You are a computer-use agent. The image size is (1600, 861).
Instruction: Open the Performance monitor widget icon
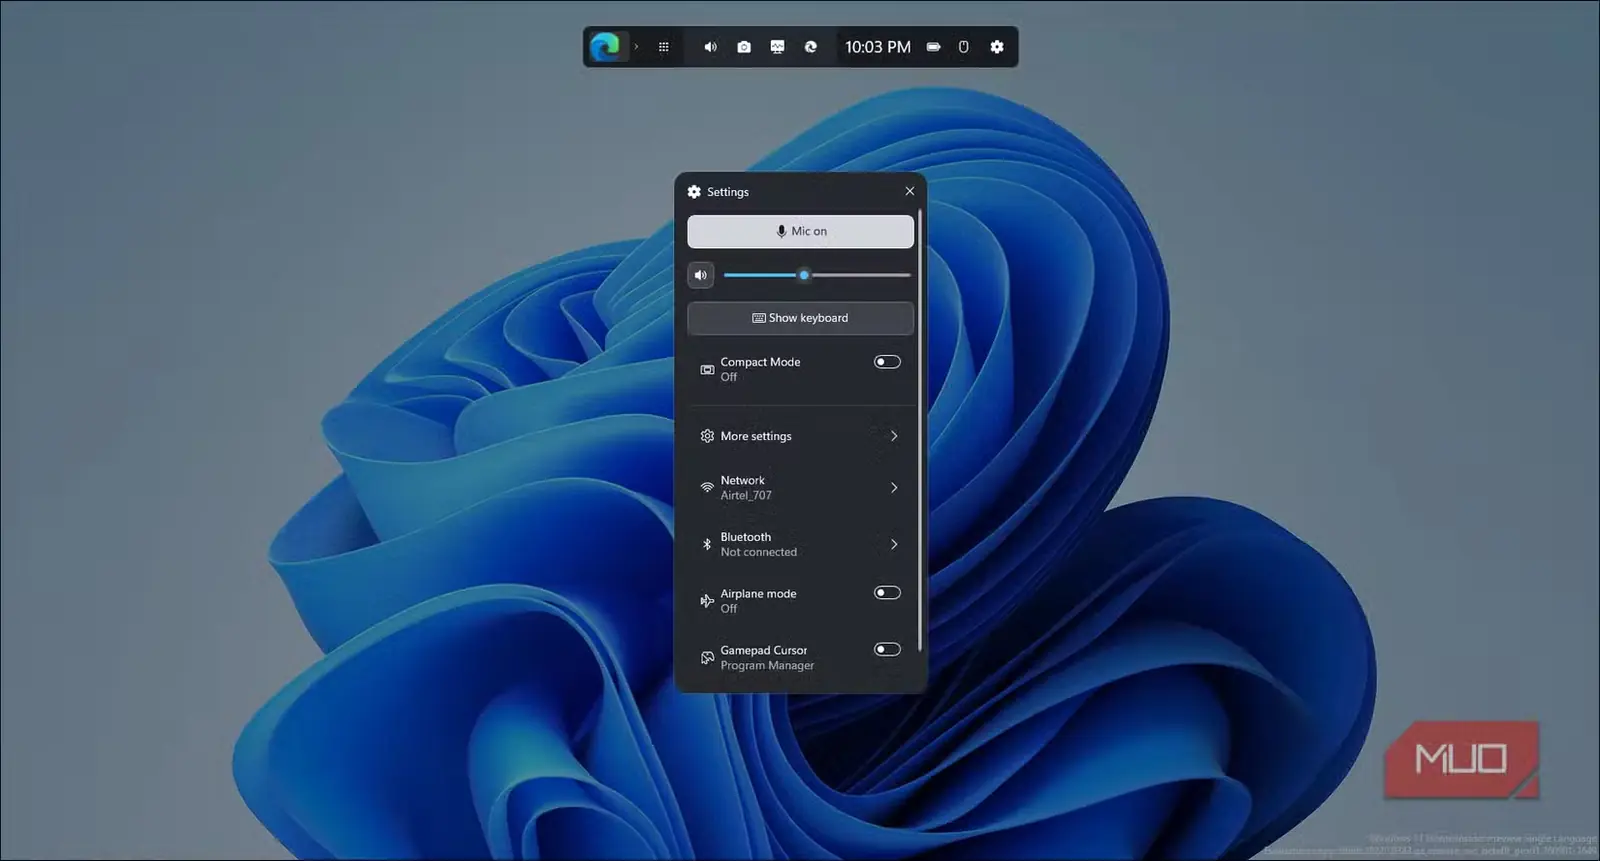tap(777, 47)
